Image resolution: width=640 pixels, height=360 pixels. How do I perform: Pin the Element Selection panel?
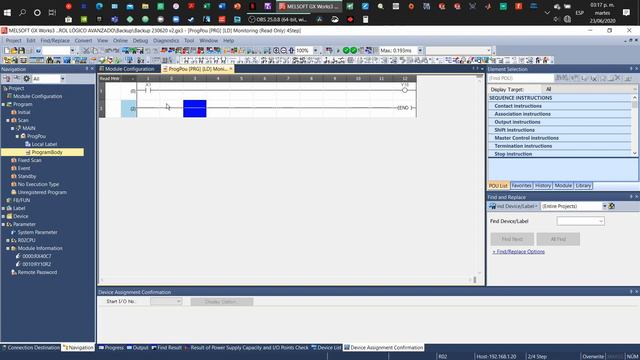point(631,69)
